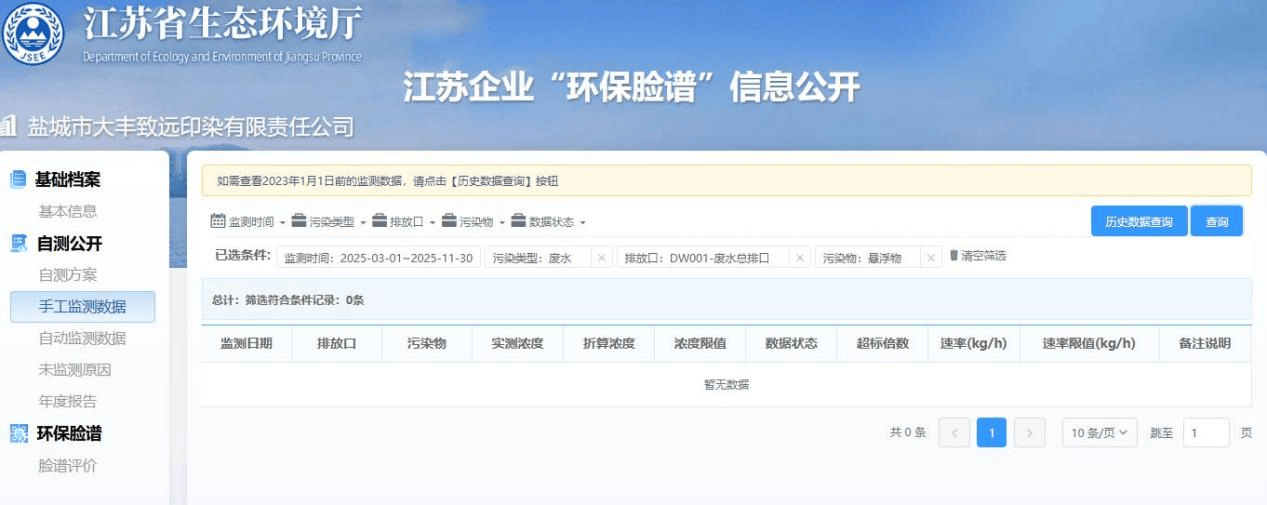Open the 监测时间 filter dropdown

pyautogui.click(x=248, y=222)
